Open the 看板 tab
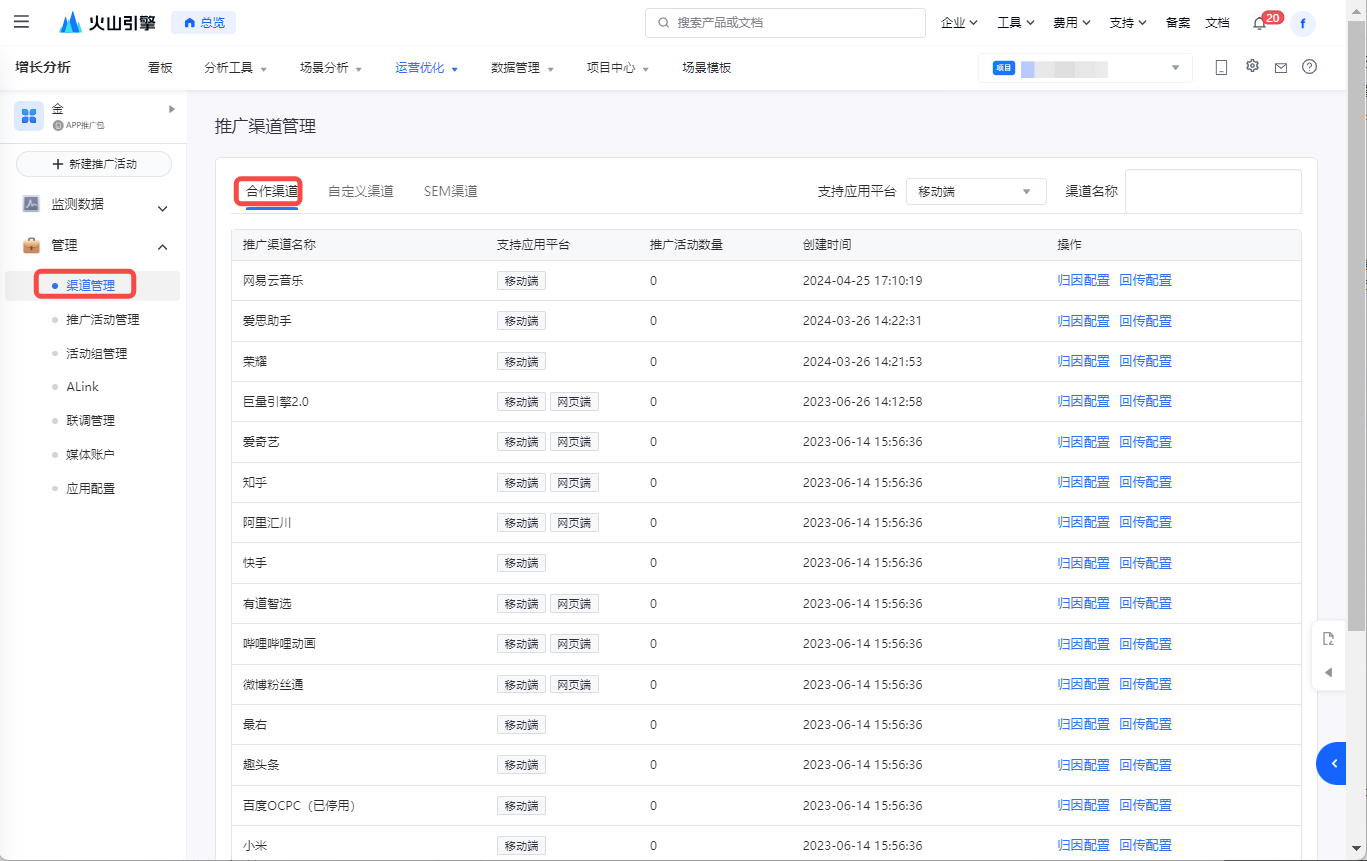The width and height of the screenshot is (1367, 861). tap(160, 68)
